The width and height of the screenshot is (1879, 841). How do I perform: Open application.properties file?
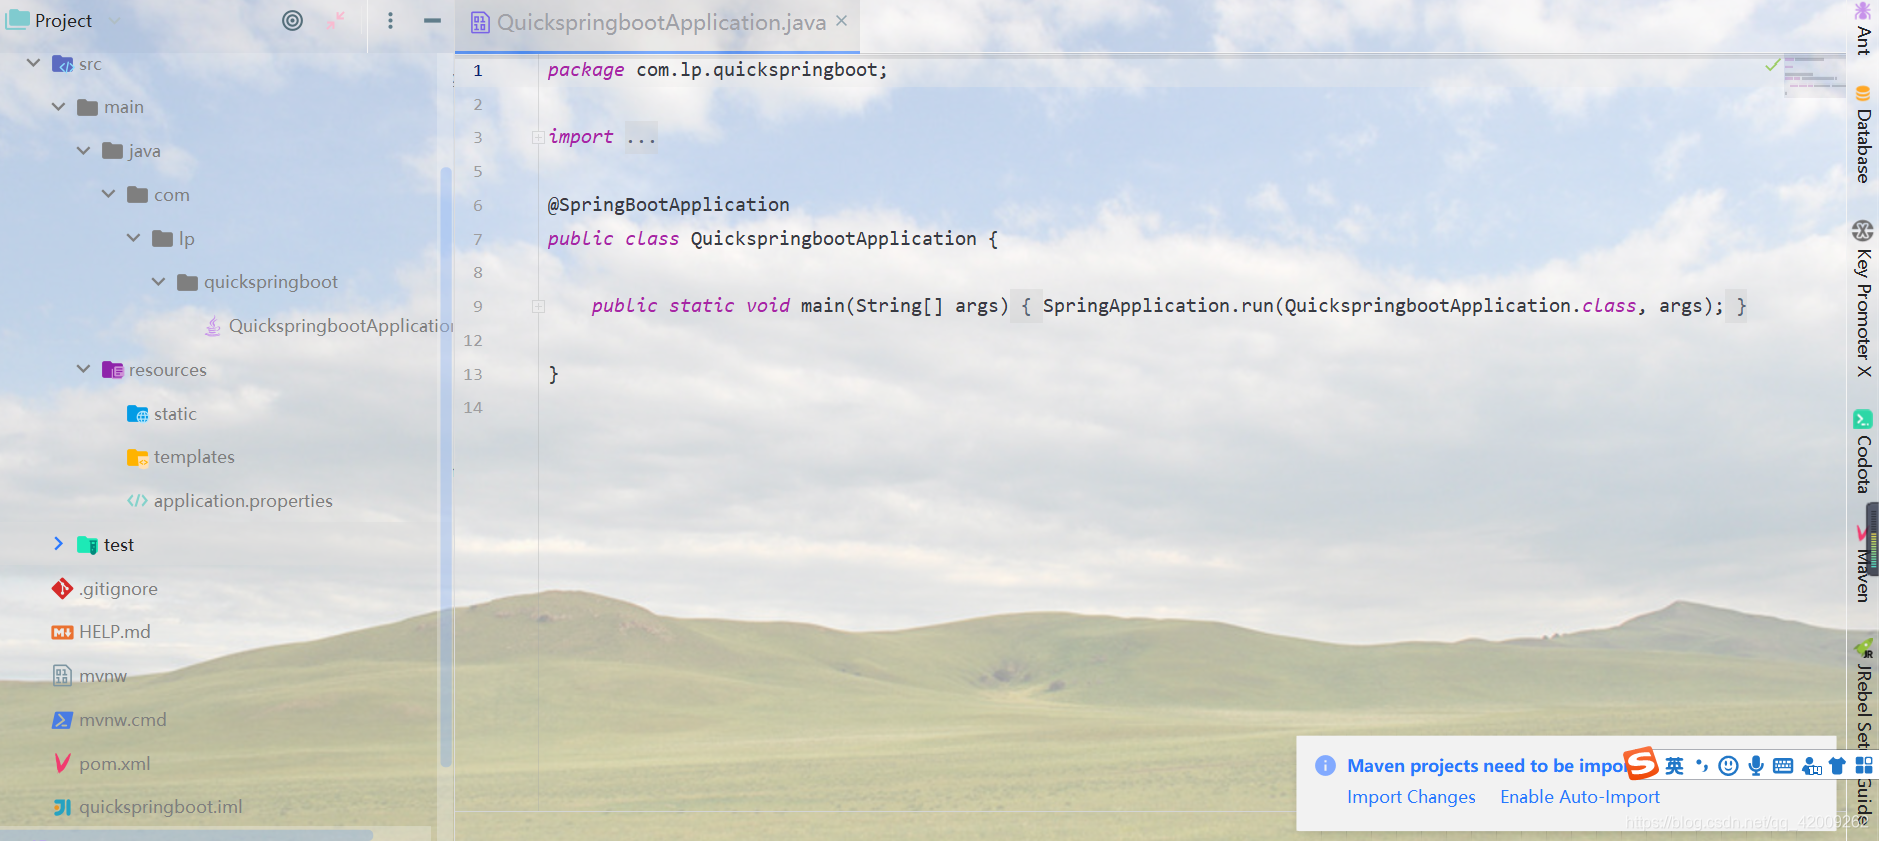point(230,501)
